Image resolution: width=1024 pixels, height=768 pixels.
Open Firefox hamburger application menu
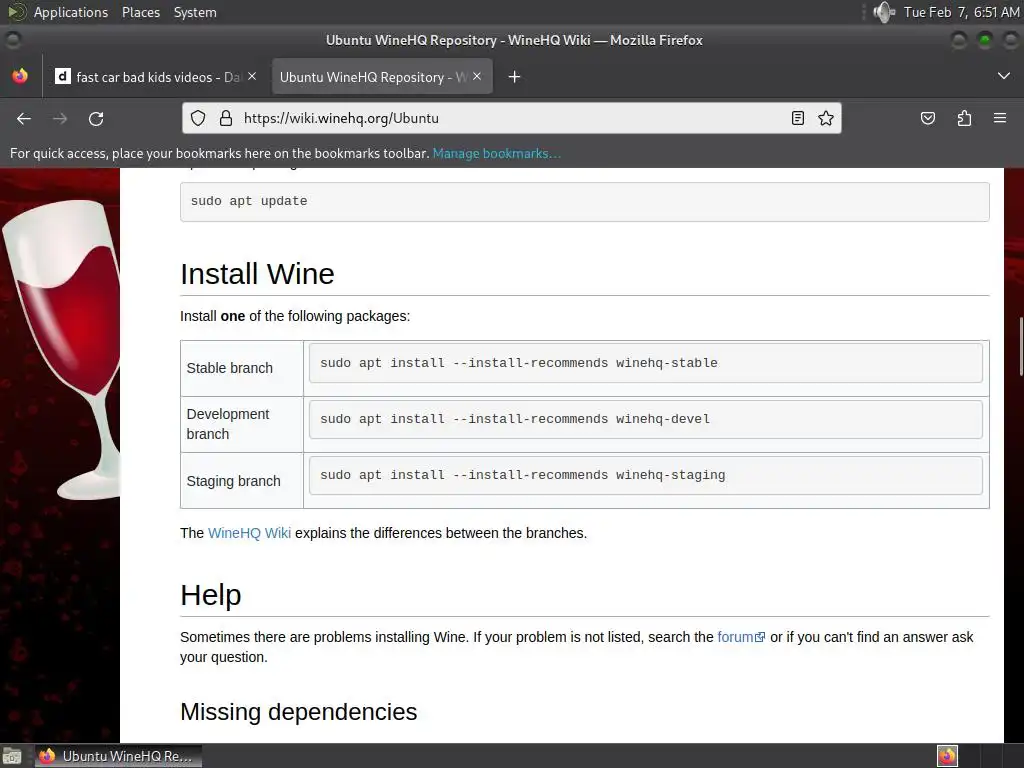[x=999, y=118]
